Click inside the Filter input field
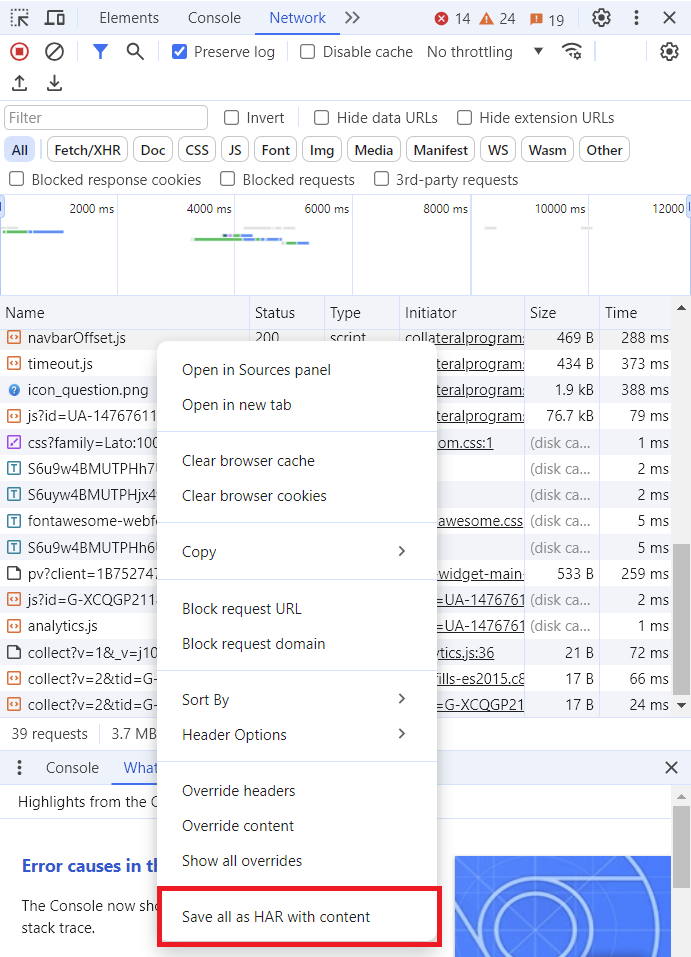 (105, 117)
